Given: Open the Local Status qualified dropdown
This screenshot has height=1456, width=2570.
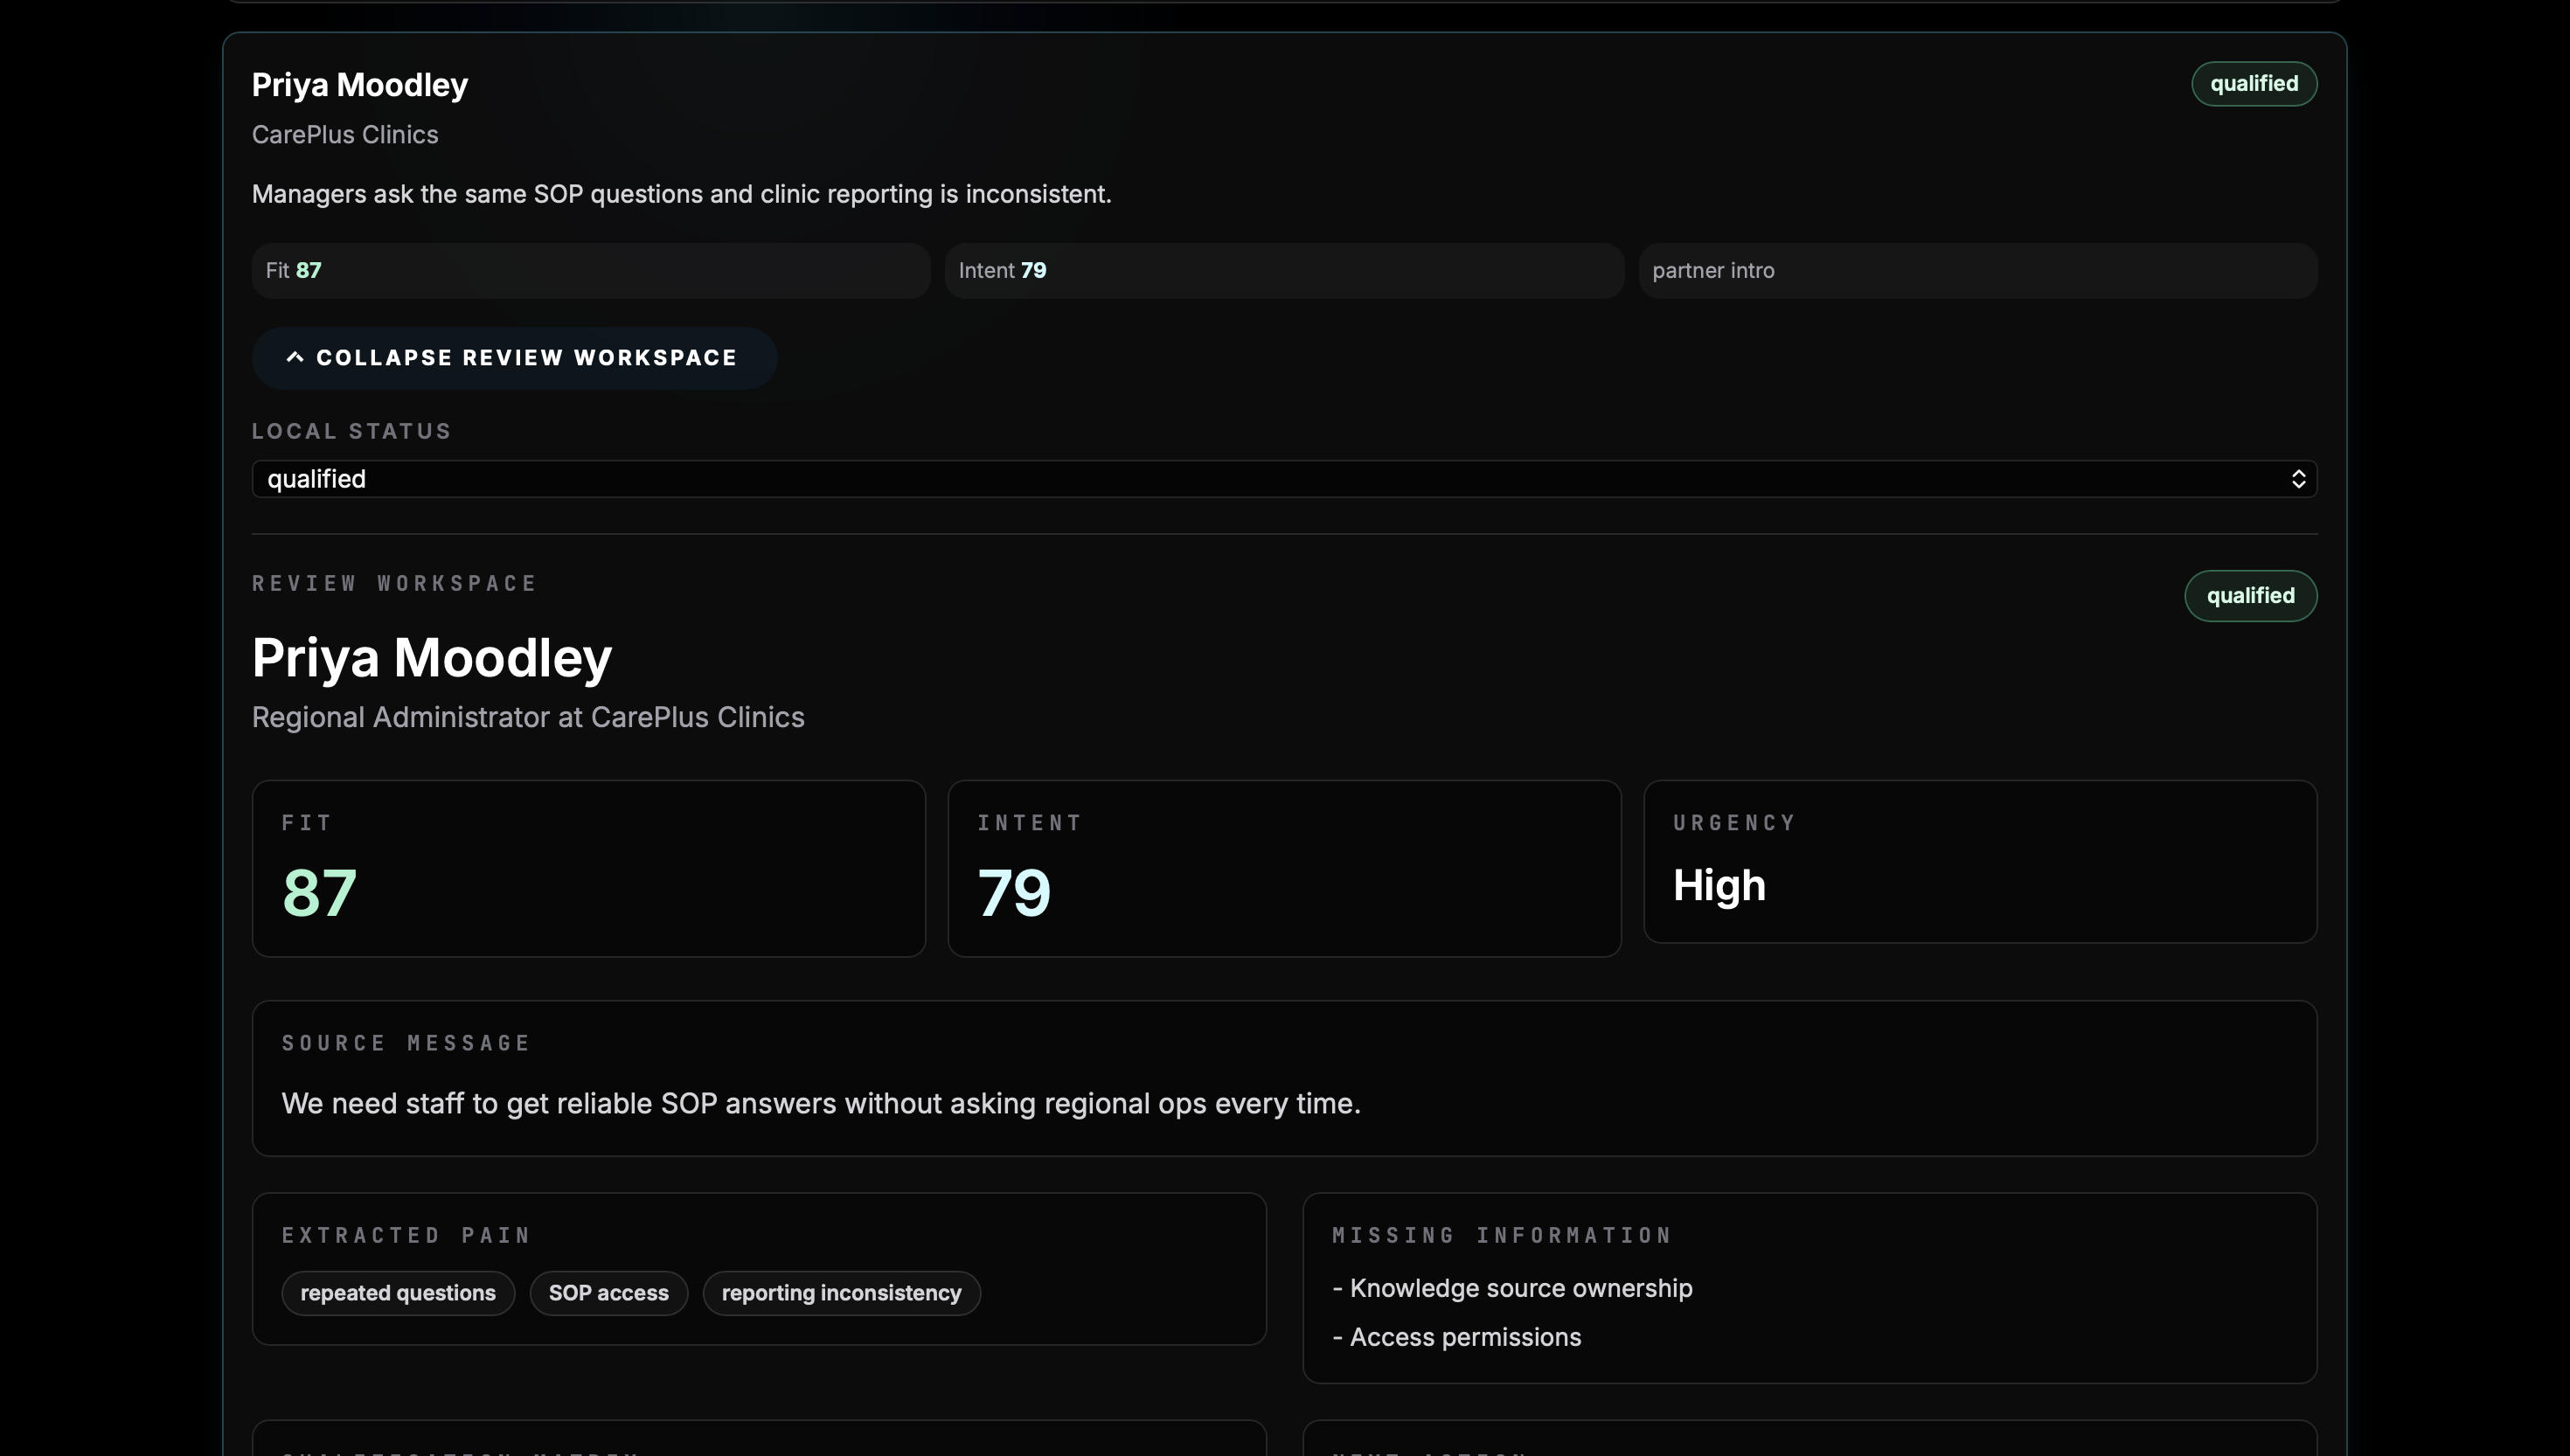Looking at the screenshot, I should [1284, 479].
